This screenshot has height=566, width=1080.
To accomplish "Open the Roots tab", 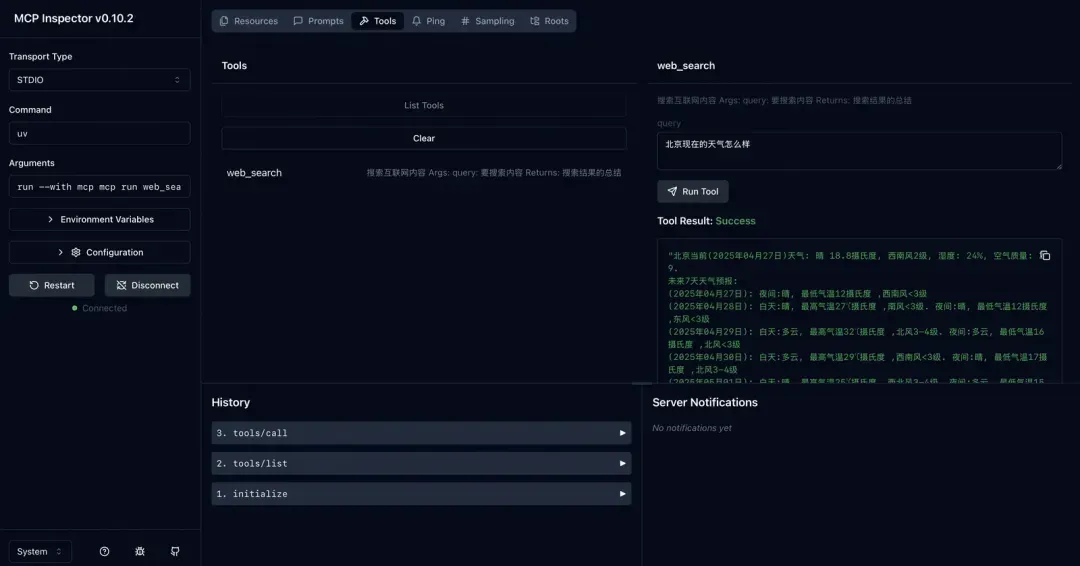I will pos(550,21).
